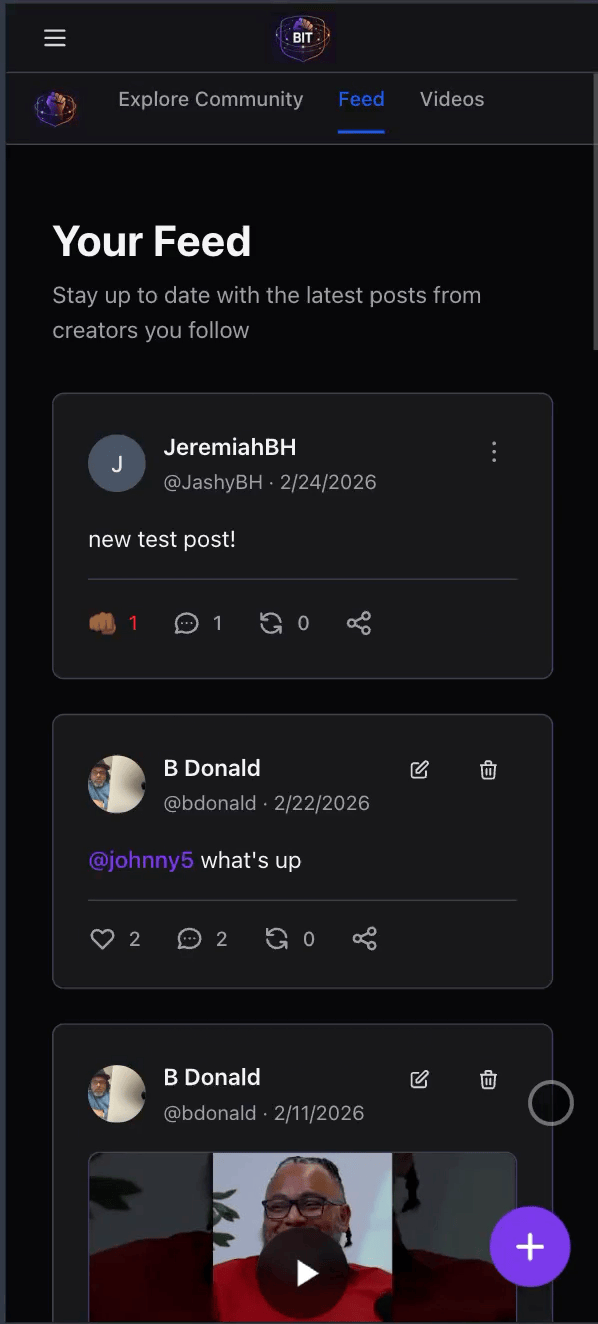
Task: Switch to the Videos tab
Action: (452, 99)
